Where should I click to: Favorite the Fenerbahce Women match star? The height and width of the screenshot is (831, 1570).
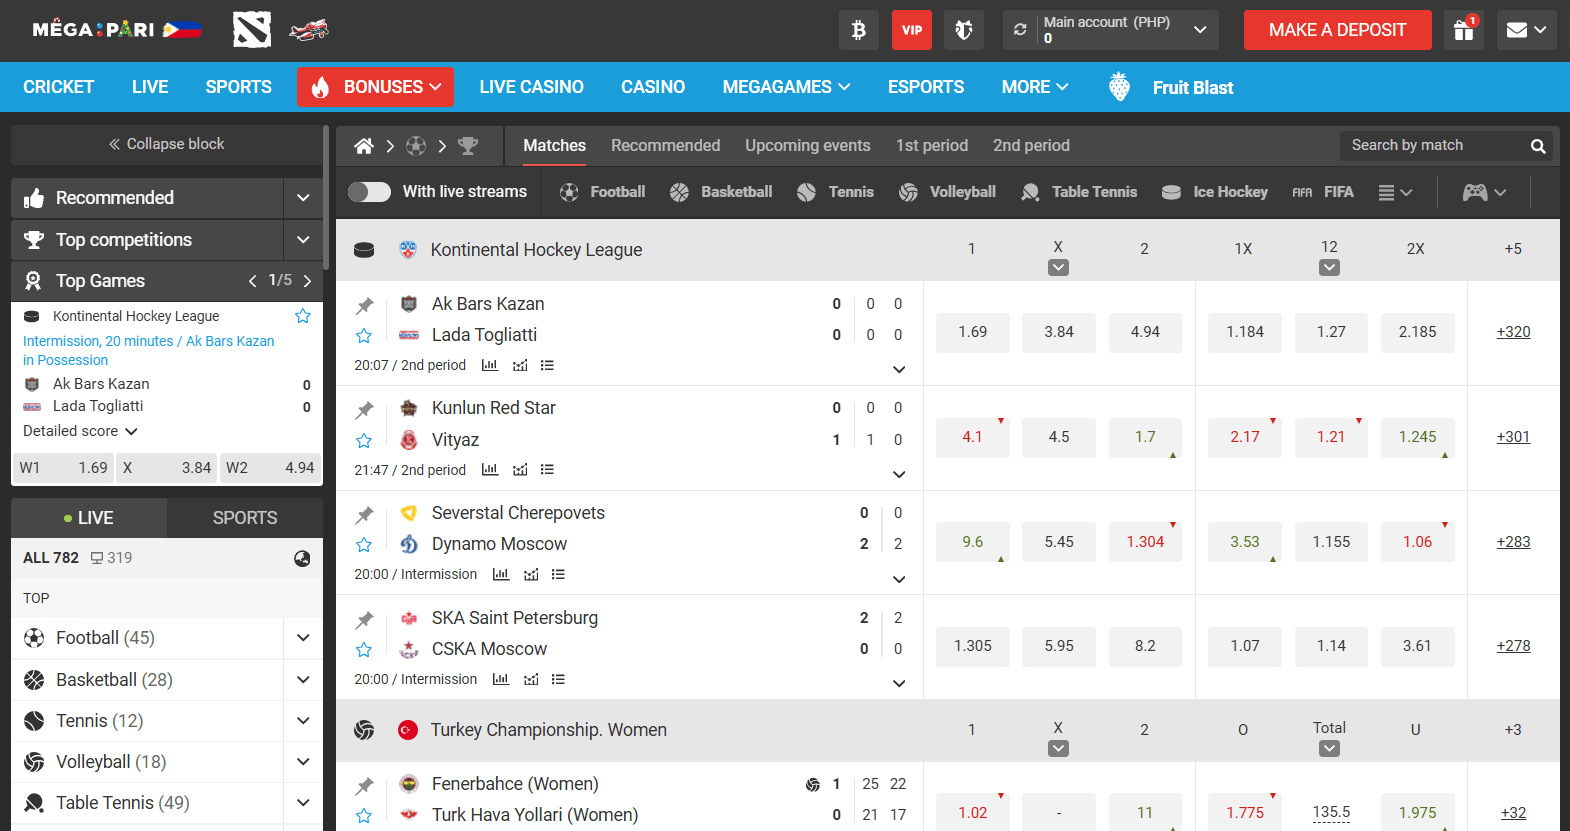coord(364,816)
